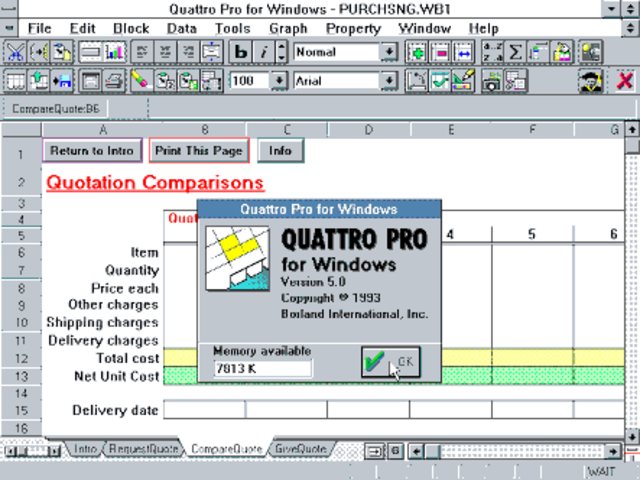The image size is (640, 480).
Task: Click the Arial font name field
Action: pos(336,81)
